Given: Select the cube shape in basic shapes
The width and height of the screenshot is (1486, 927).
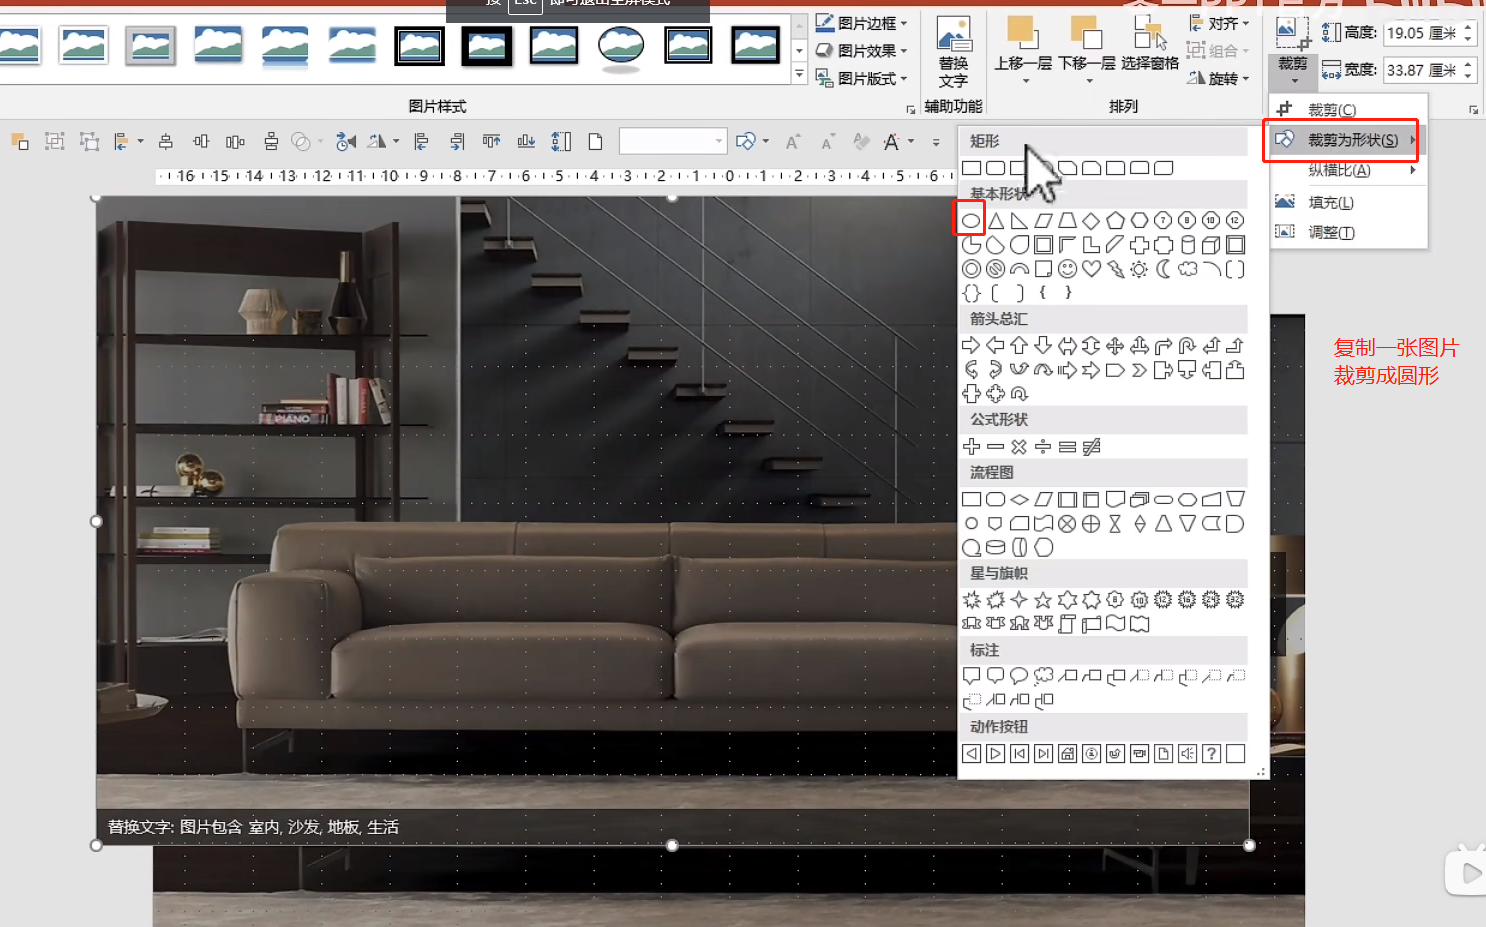Looking at the screenshot, I should 1211,245.
